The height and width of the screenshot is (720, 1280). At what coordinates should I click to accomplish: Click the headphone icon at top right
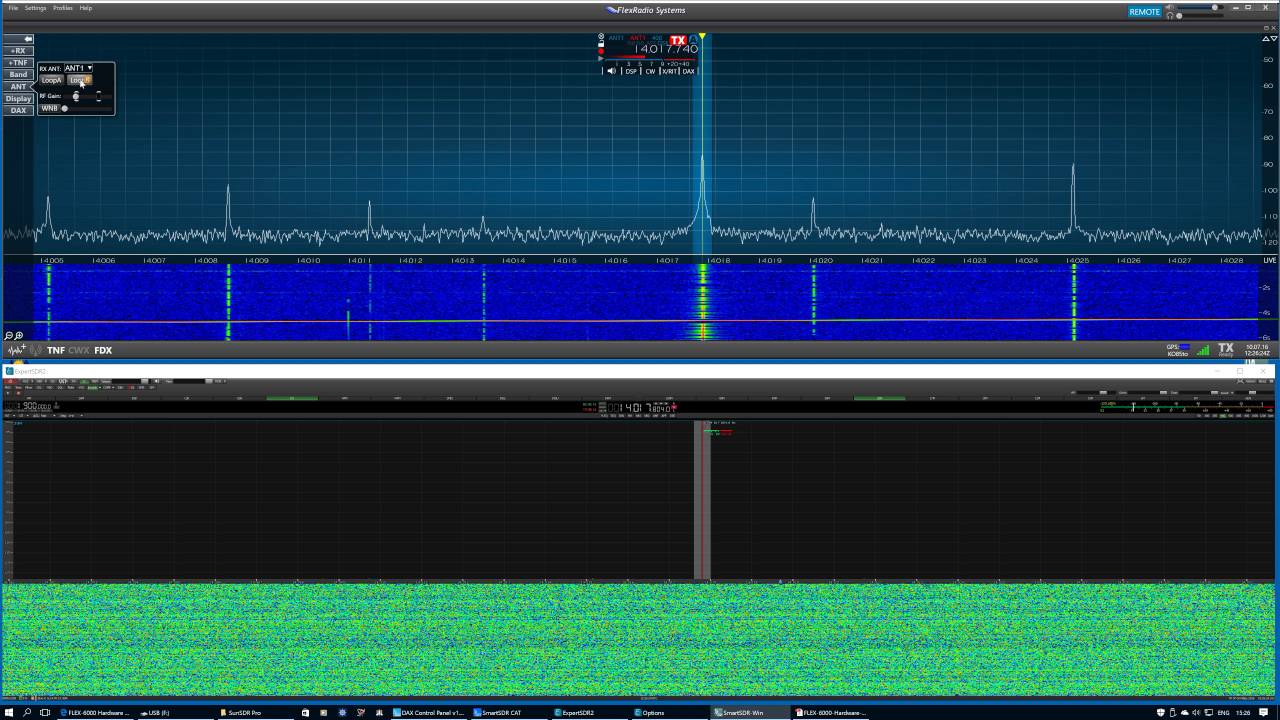tap(1170, 15)
